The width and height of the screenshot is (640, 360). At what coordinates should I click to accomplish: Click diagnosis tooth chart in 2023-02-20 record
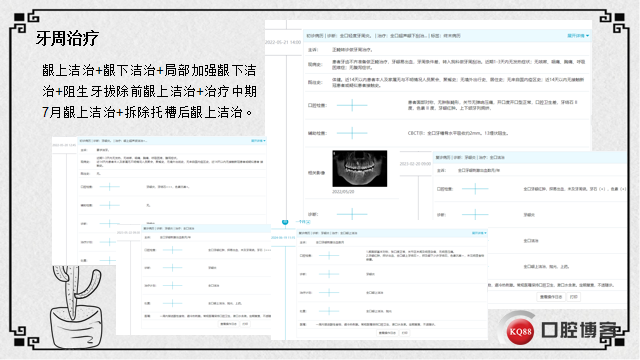pos(475,214)
